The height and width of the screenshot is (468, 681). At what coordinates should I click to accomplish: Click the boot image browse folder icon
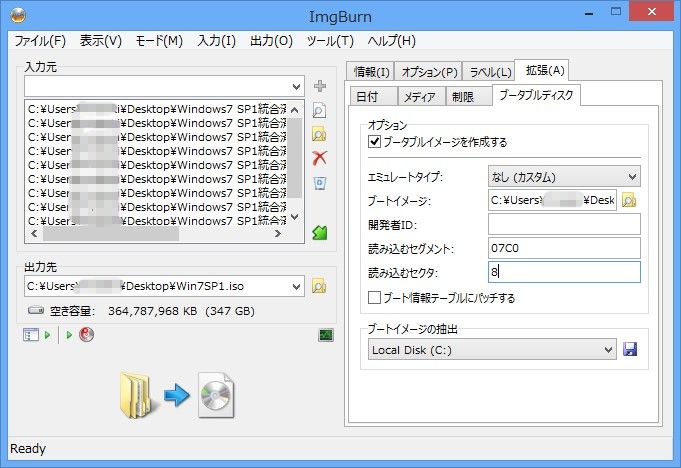point(629,200)
